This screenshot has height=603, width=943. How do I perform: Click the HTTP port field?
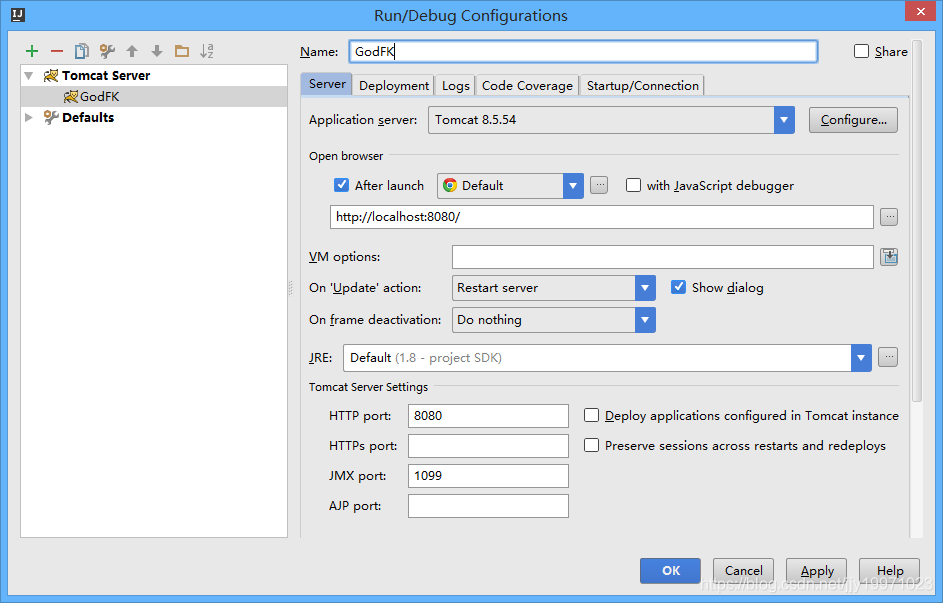point(488,415)
